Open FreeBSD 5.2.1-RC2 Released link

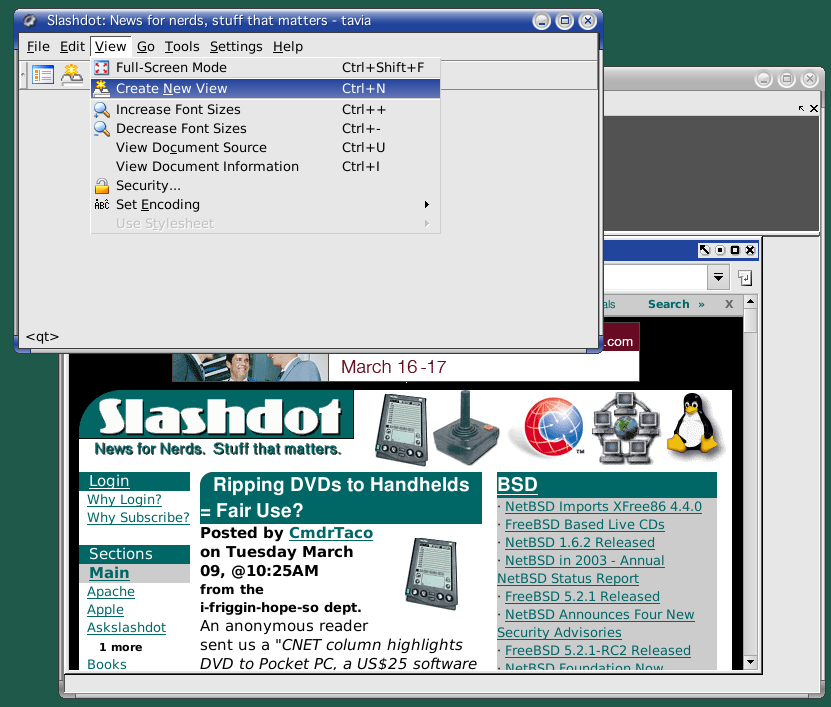(597, 651)
